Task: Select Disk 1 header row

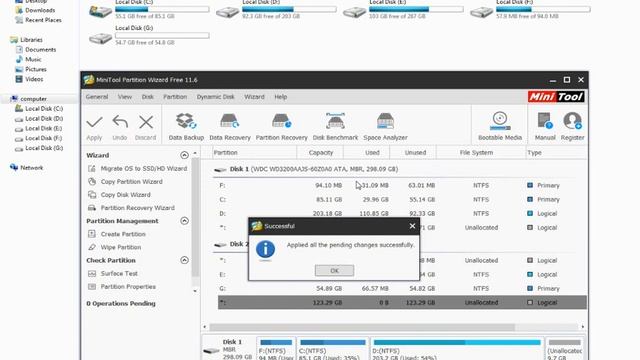Action: point(395,169)
